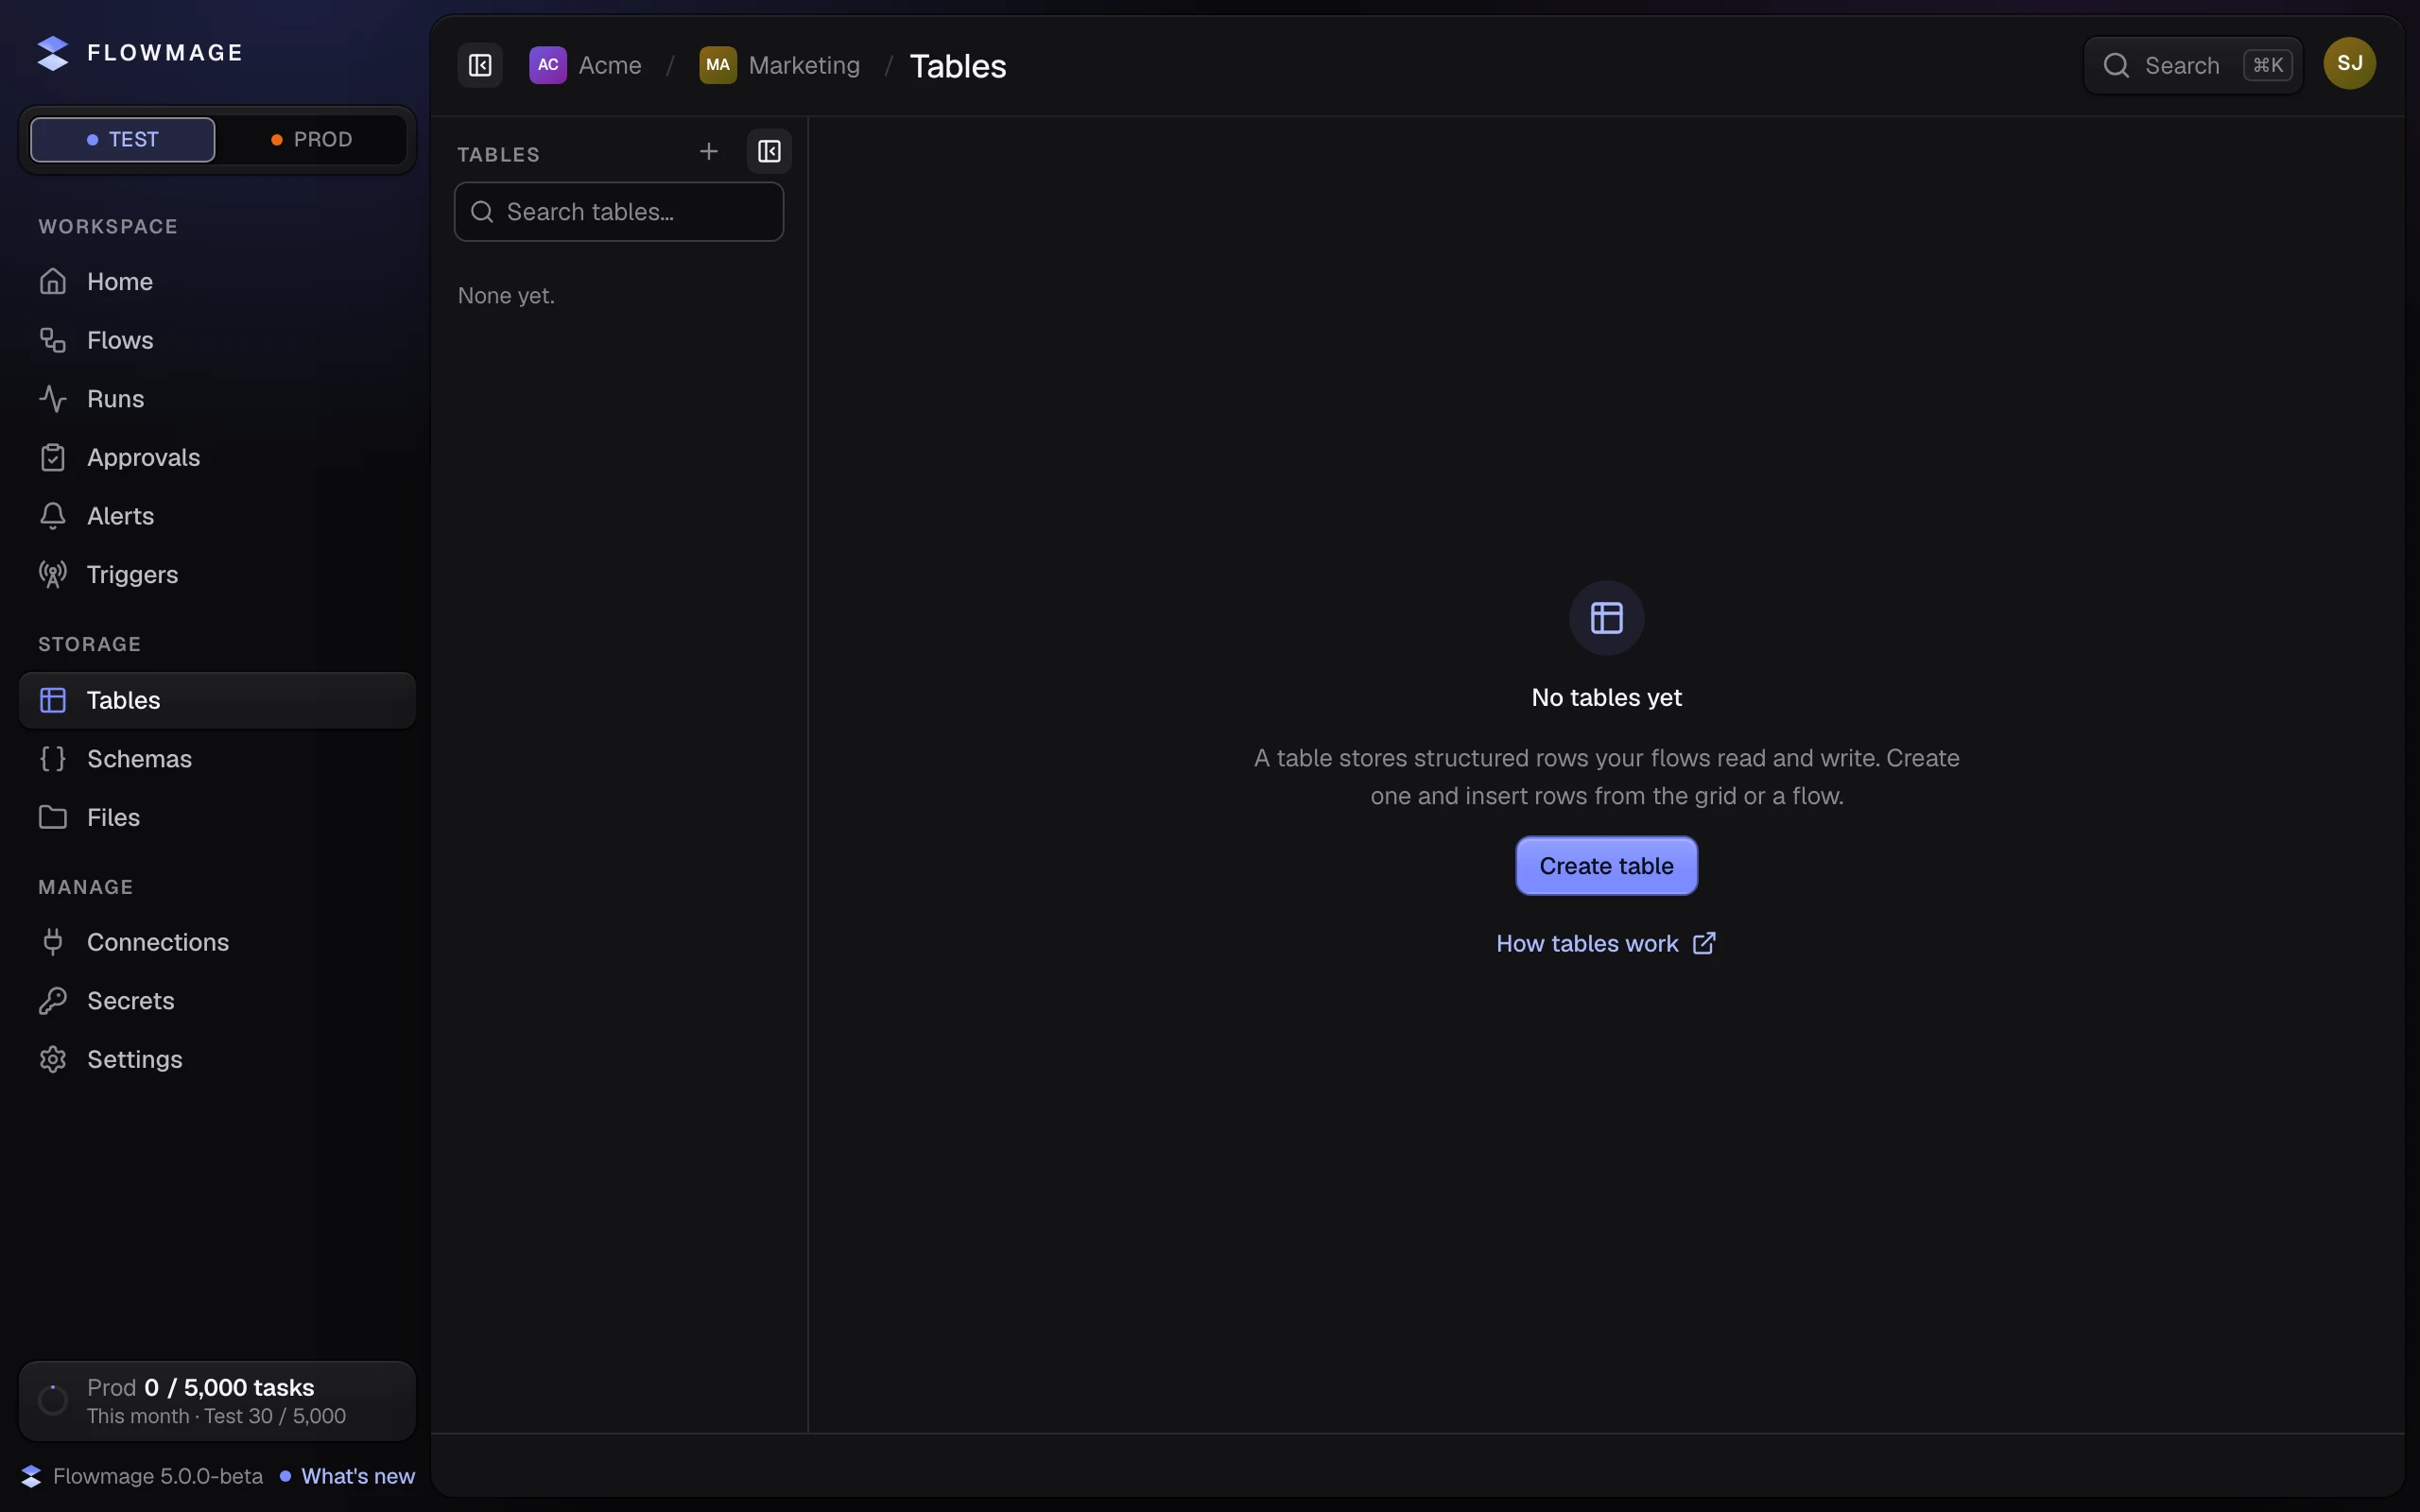Click the Create table button
Viewport: 2420px width, 1512px height.
coord(1607,866)
